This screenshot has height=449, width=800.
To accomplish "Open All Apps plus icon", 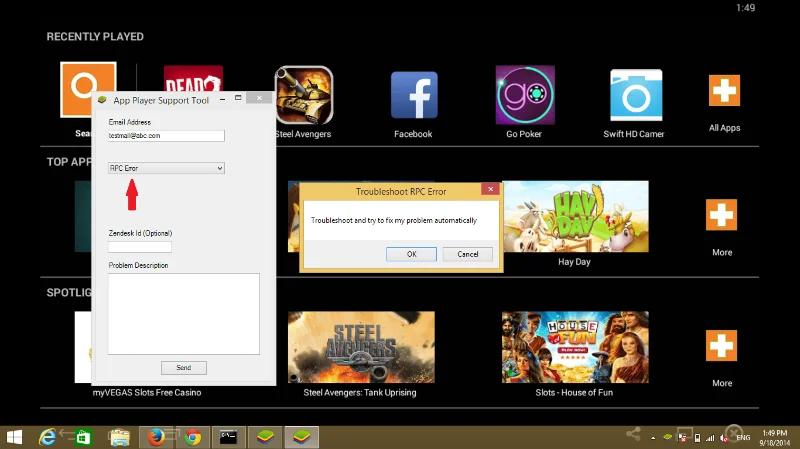I will pos(724,90).
